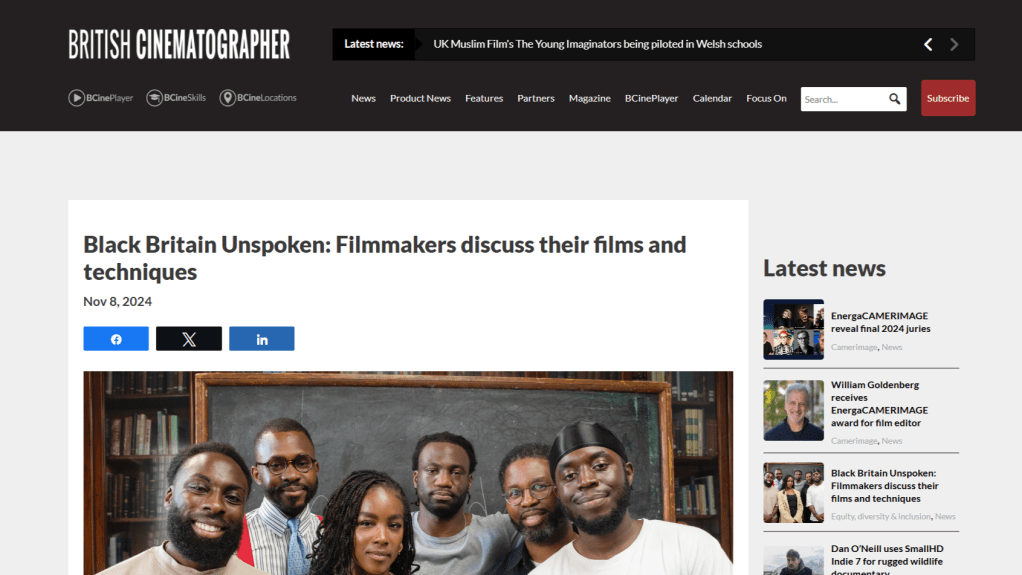Click the search magnifier icon

894,98
